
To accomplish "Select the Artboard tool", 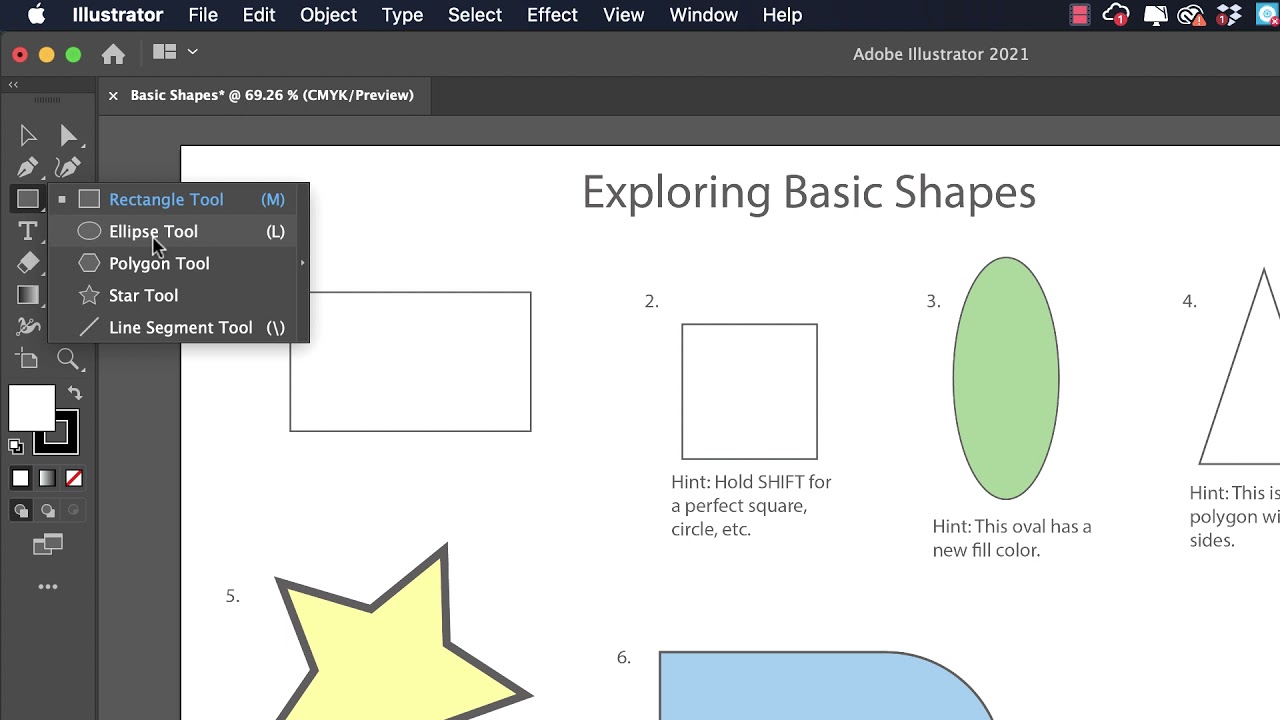I will tap(28, 359).
